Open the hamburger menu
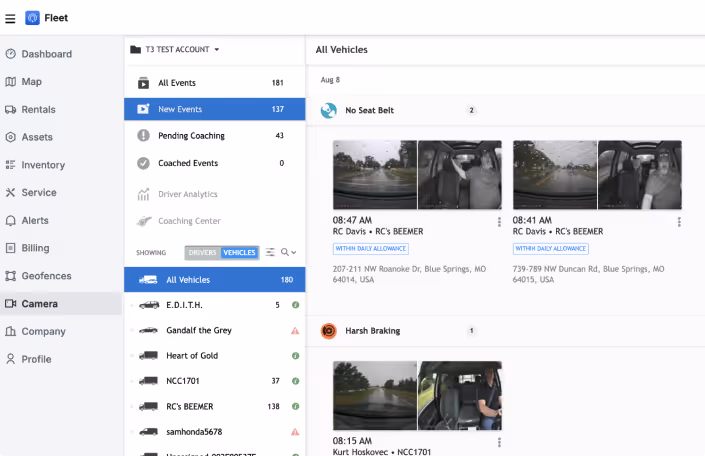The width and height of the screenshot is (705, 456). (10, 18)
